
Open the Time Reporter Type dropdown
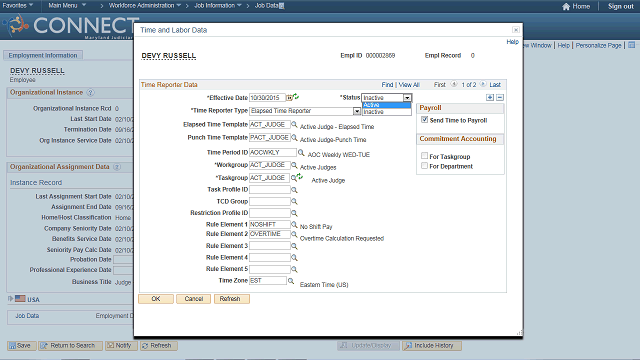click(357, 111)
